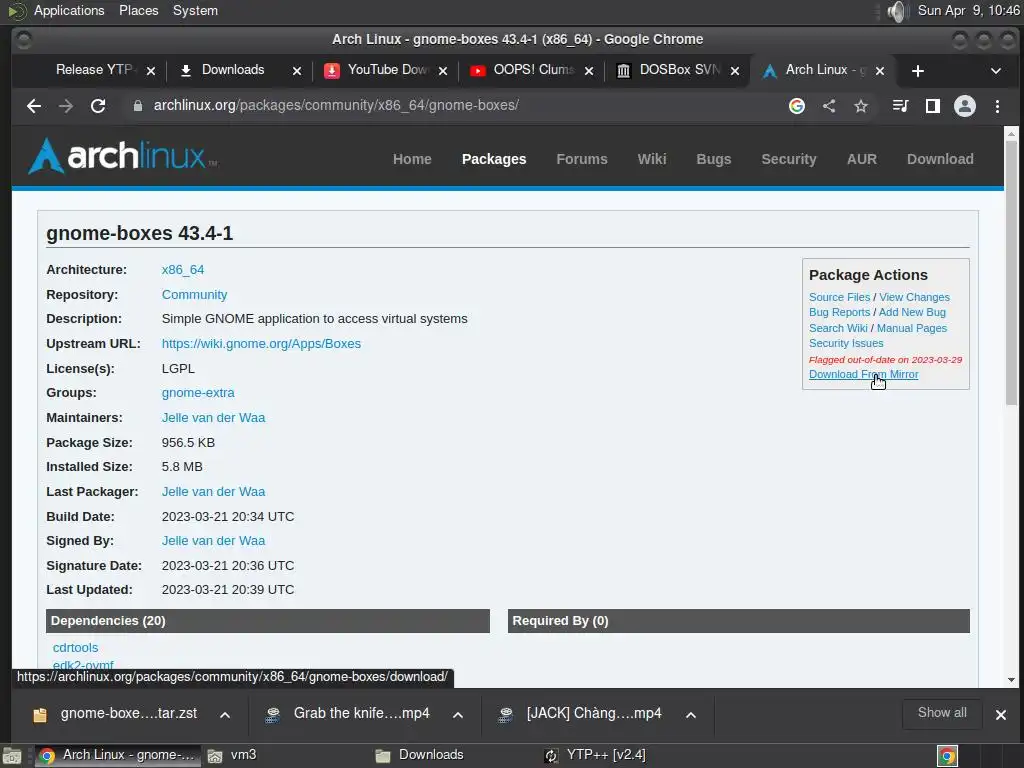
Task: Open the AUR nav item
Action: [x=862, y=159]
